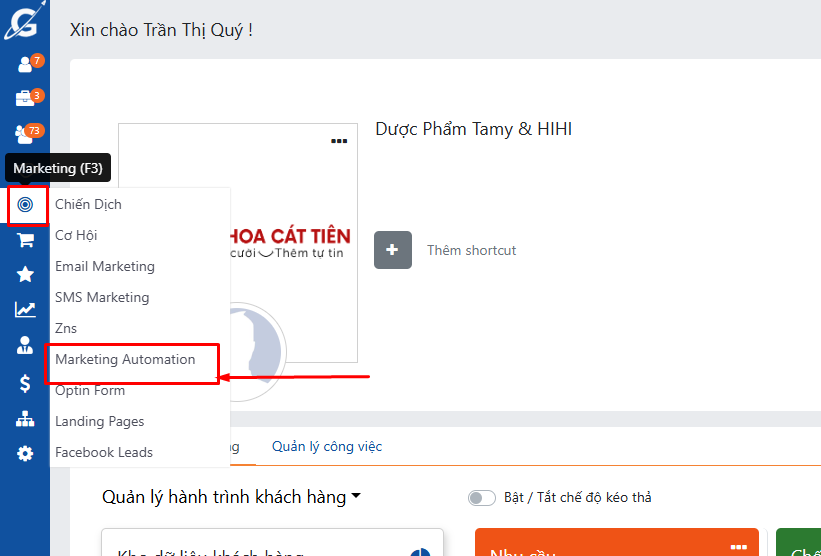Choose Email Marketing in Marketing menu
The image size is (821, 556).
pyautogui.click(x=105, y=267)
